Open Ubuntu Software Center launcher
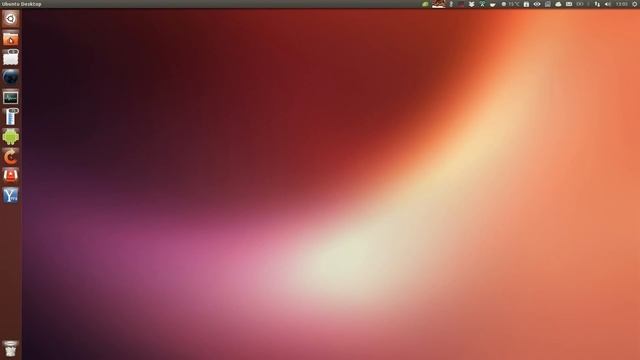640x360 pixels. 11,176
